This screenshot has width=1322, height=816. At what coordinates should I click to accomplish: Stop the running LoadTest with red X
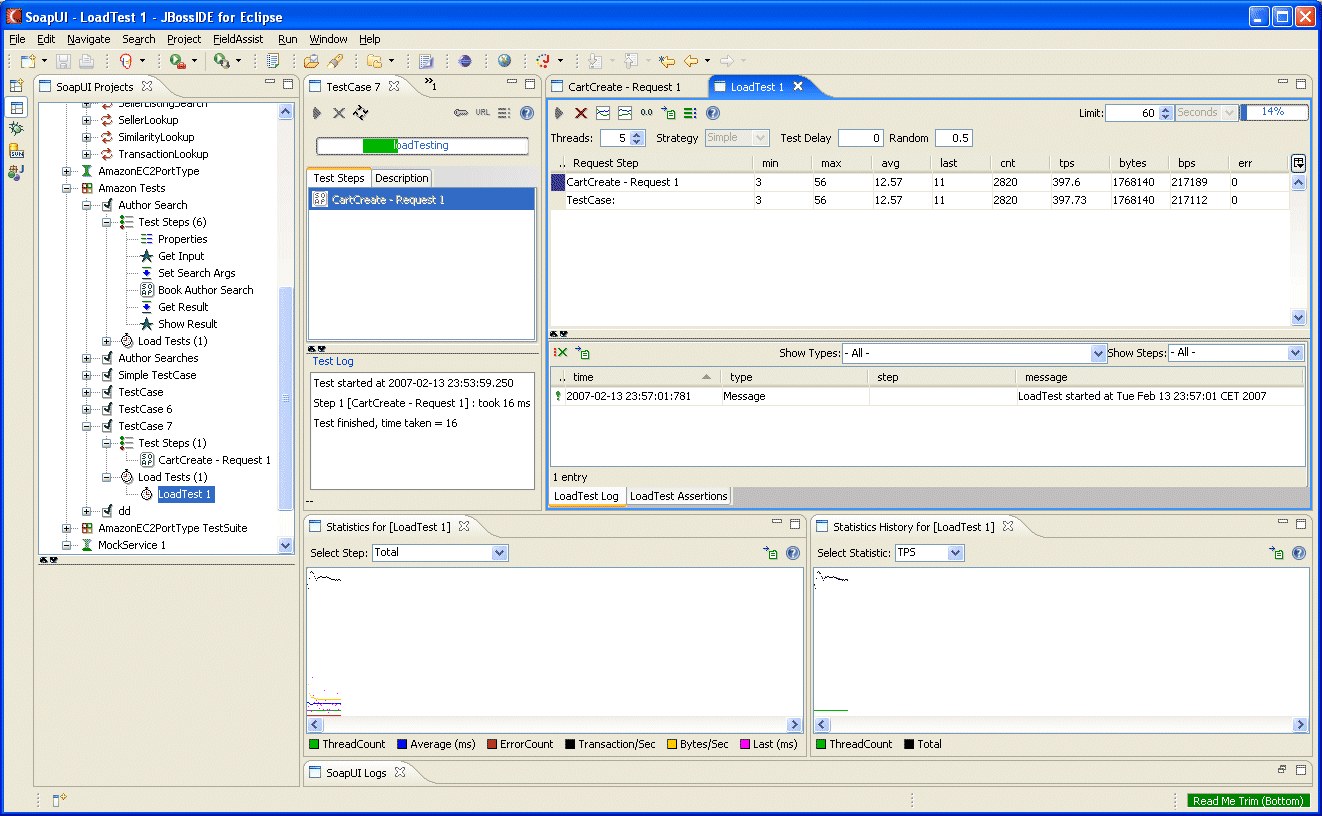580,111
